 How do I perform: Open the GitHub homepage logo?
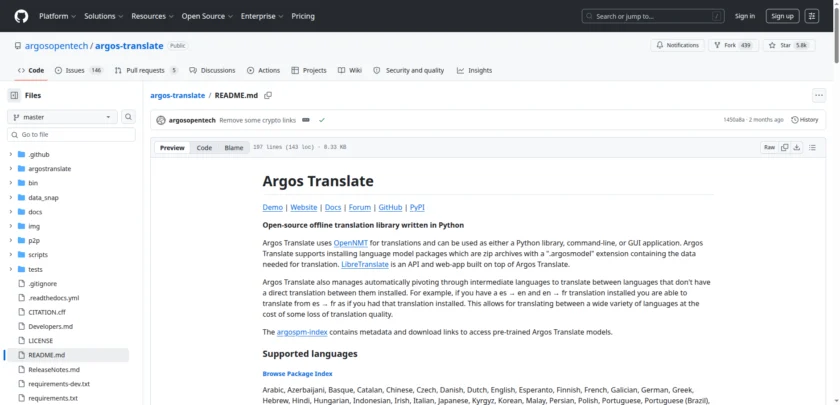21,16
